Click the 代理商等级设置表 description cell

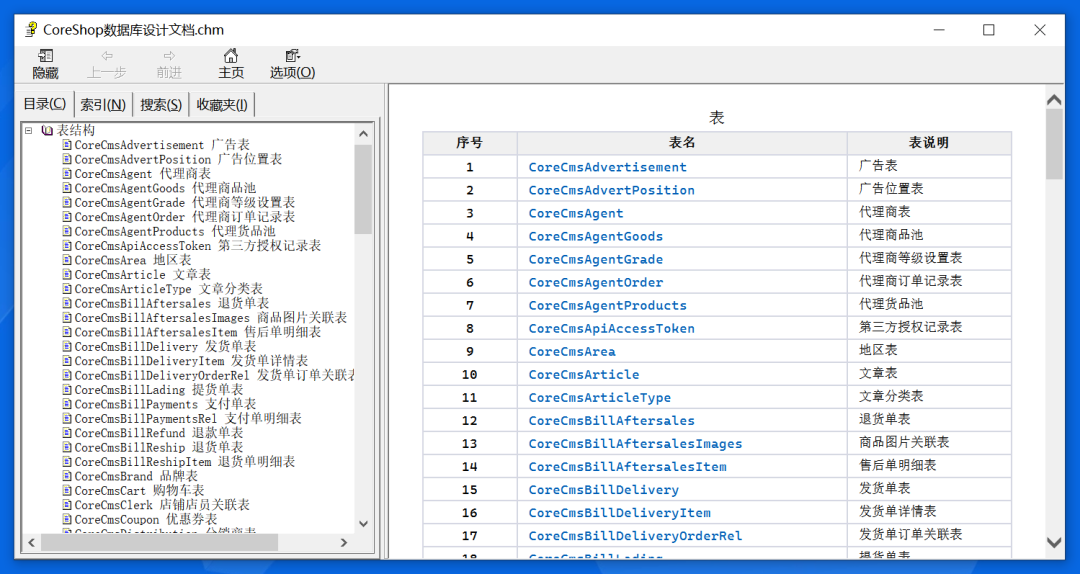[x=929, y=258]
